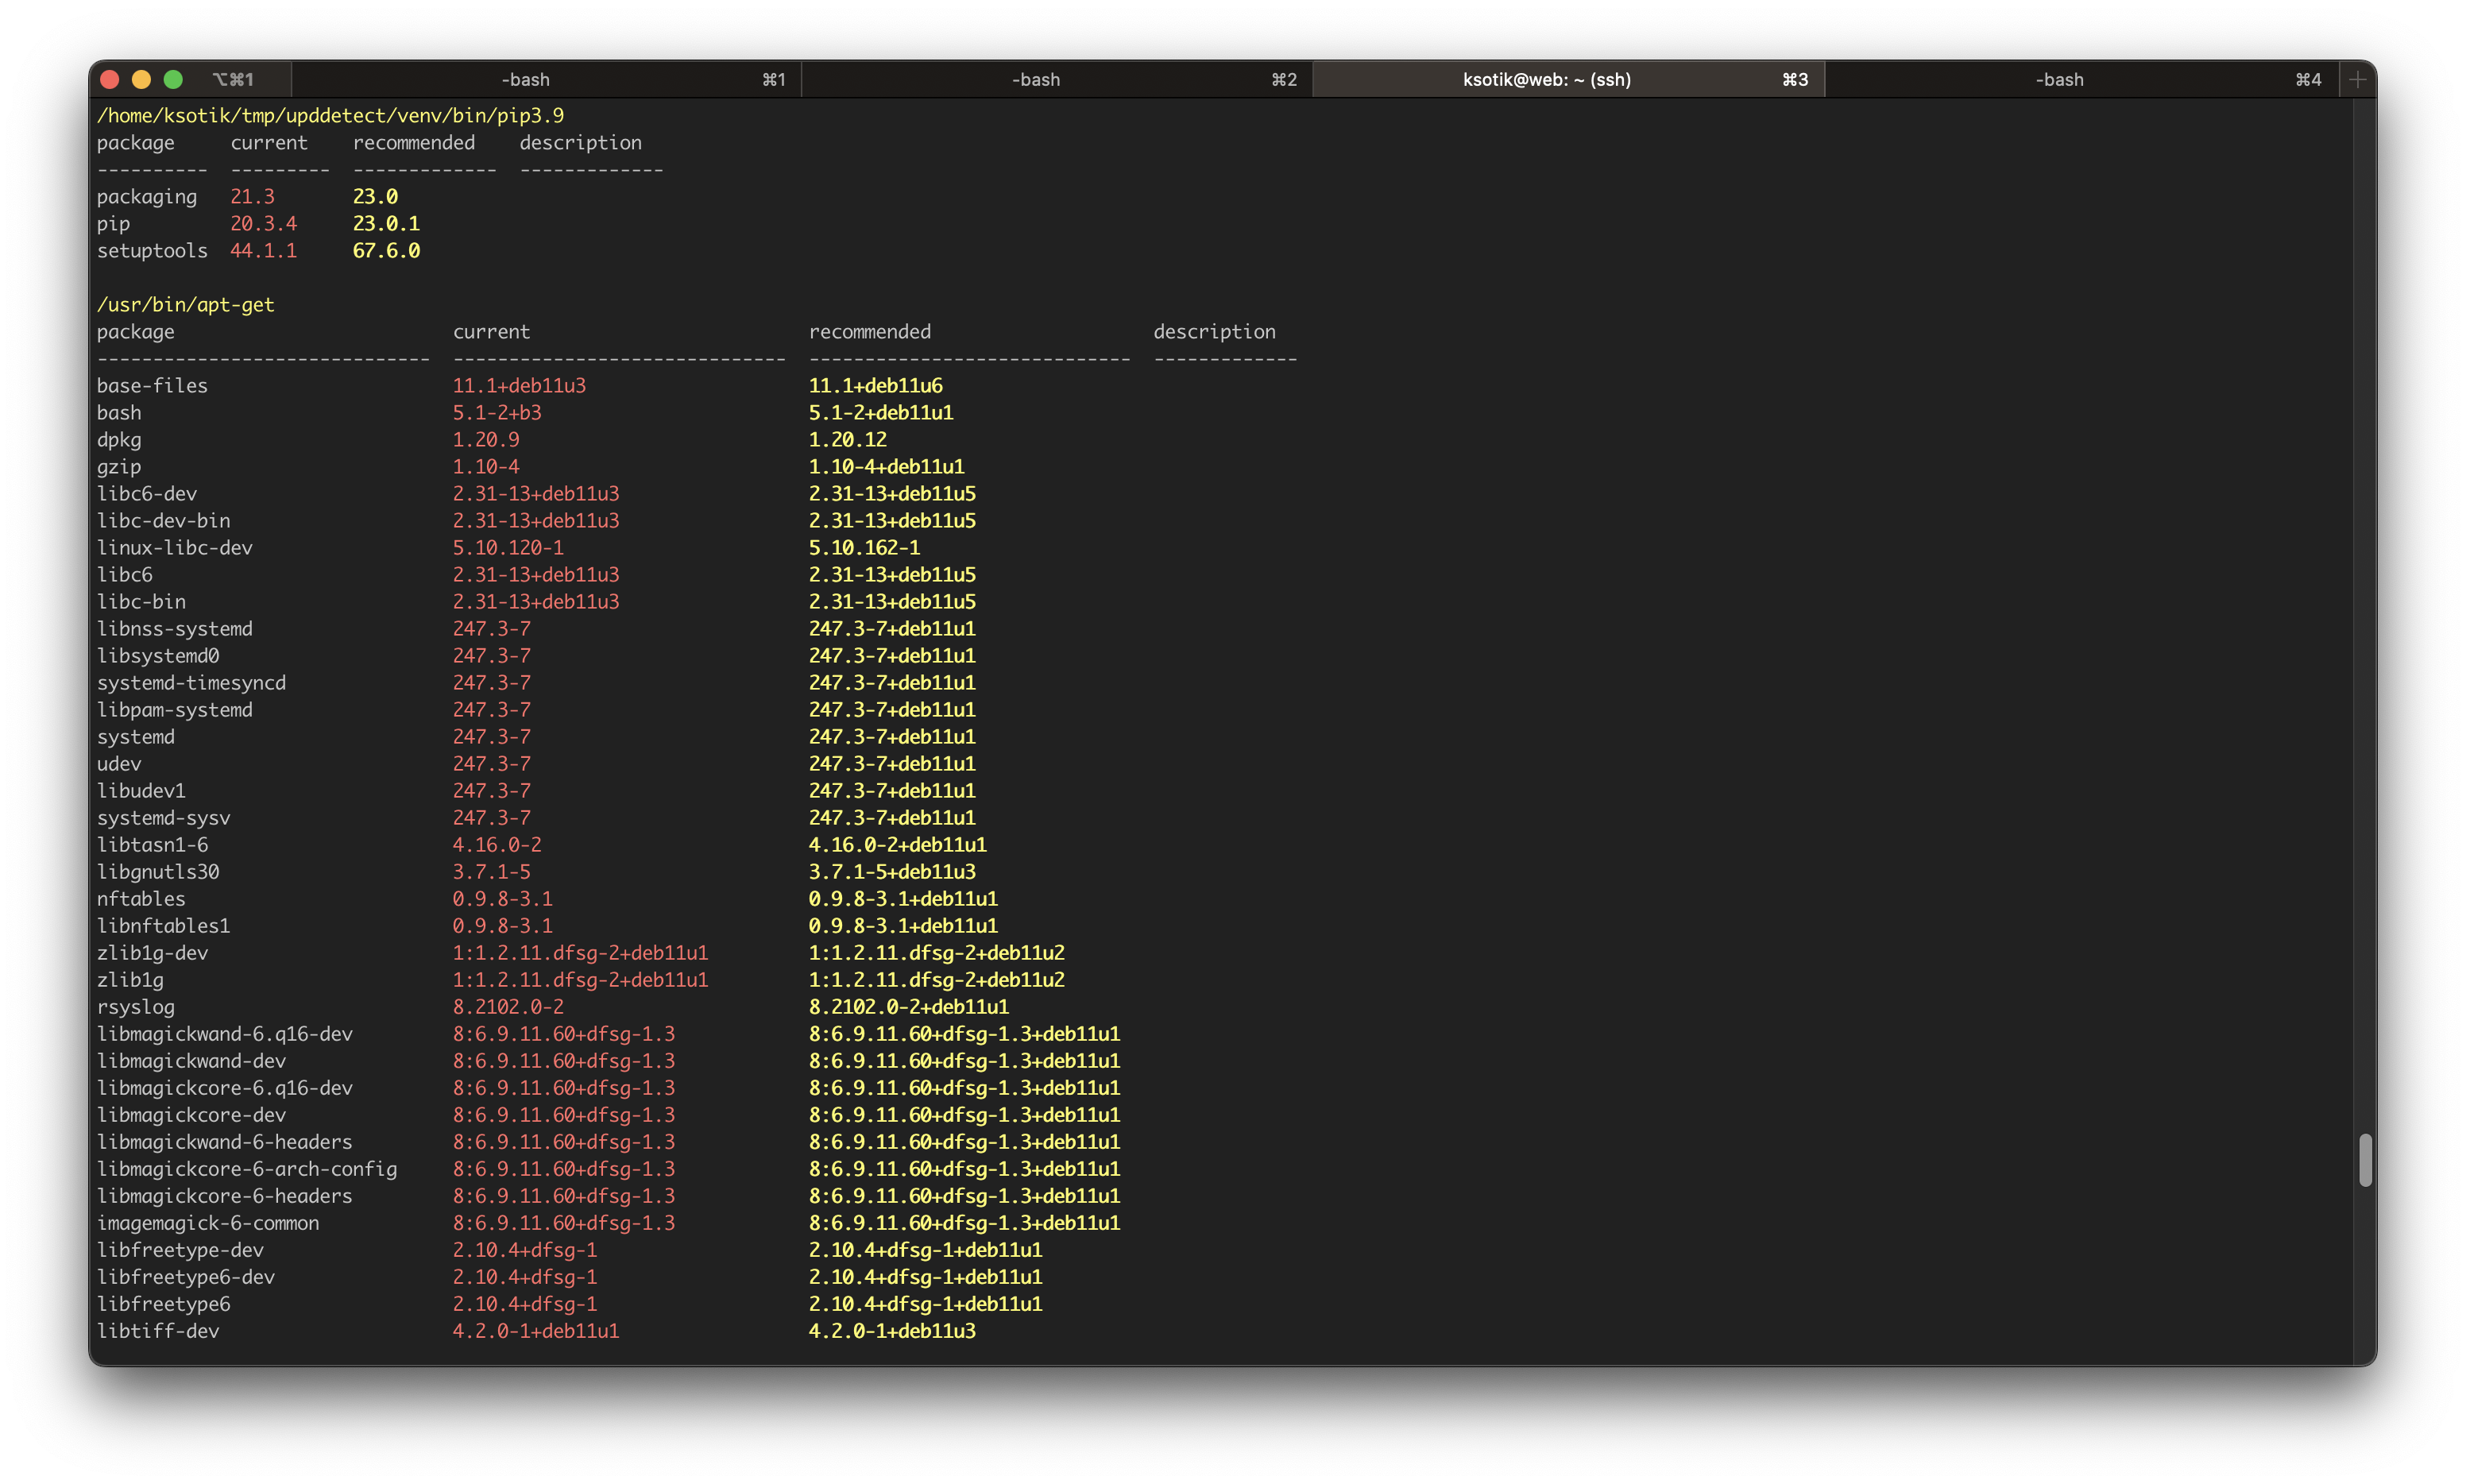Click the green zoom window button
The width and height of the screenshot is (2466, 1484).
click(x=173, y=80)
